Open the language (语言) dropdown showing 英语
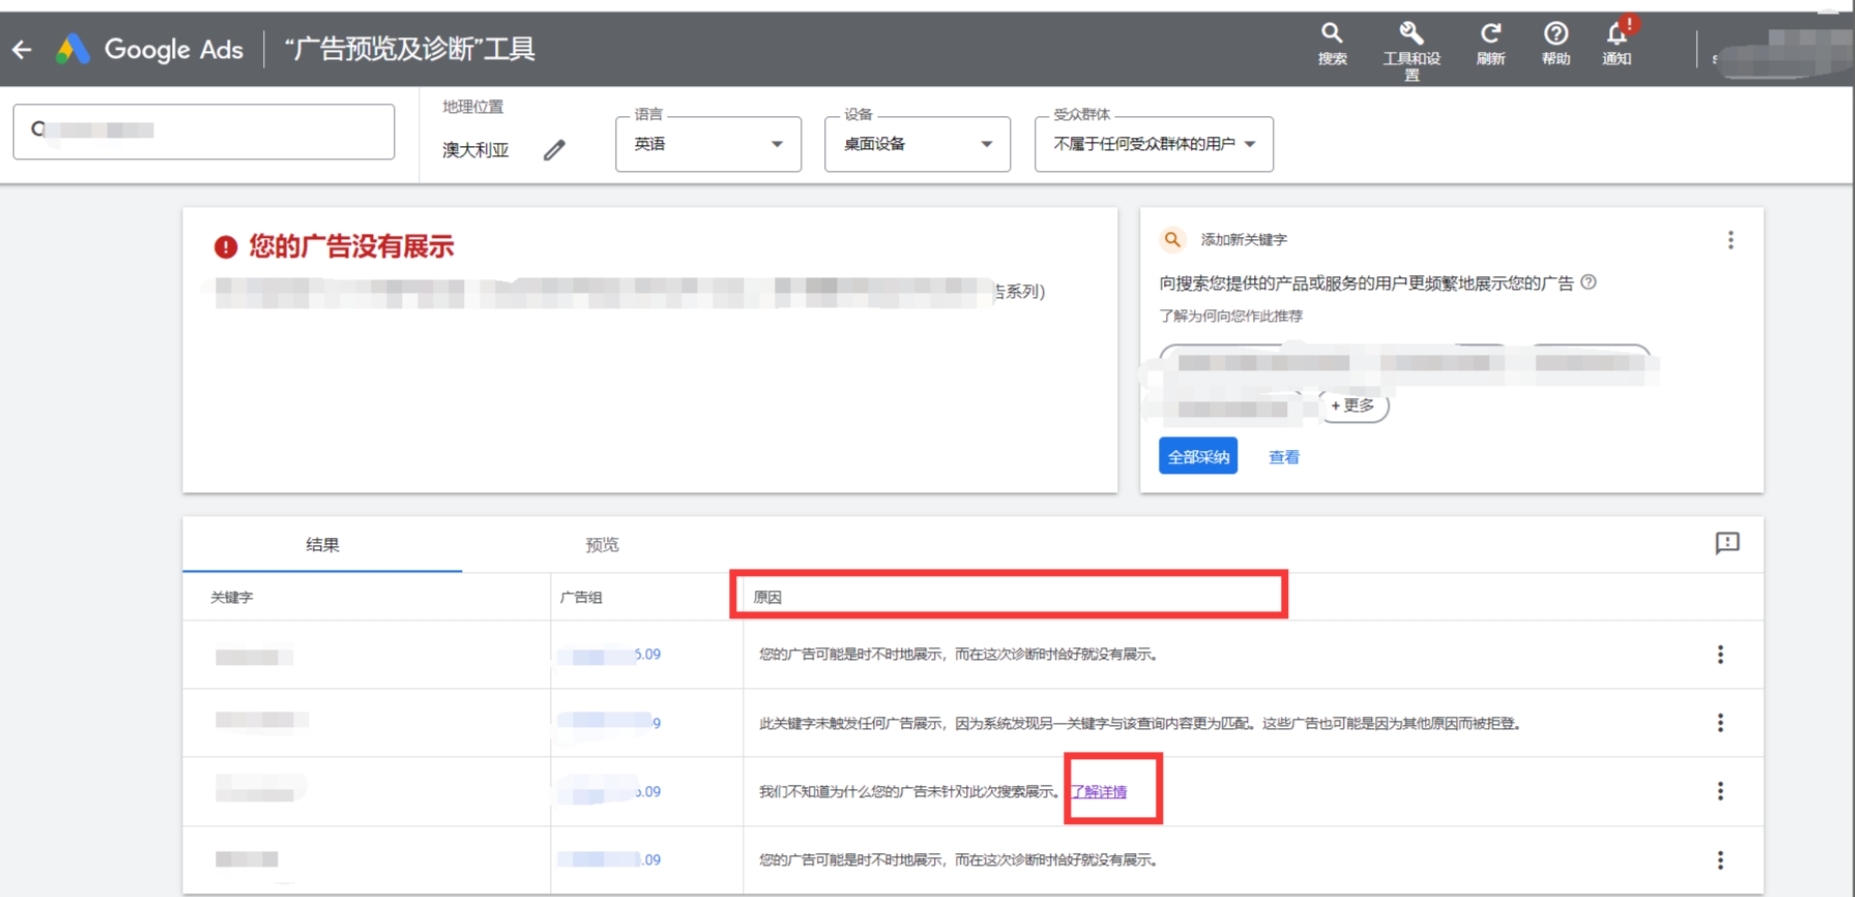Screen dimensions: 1855x897 [x=708, y=144]
